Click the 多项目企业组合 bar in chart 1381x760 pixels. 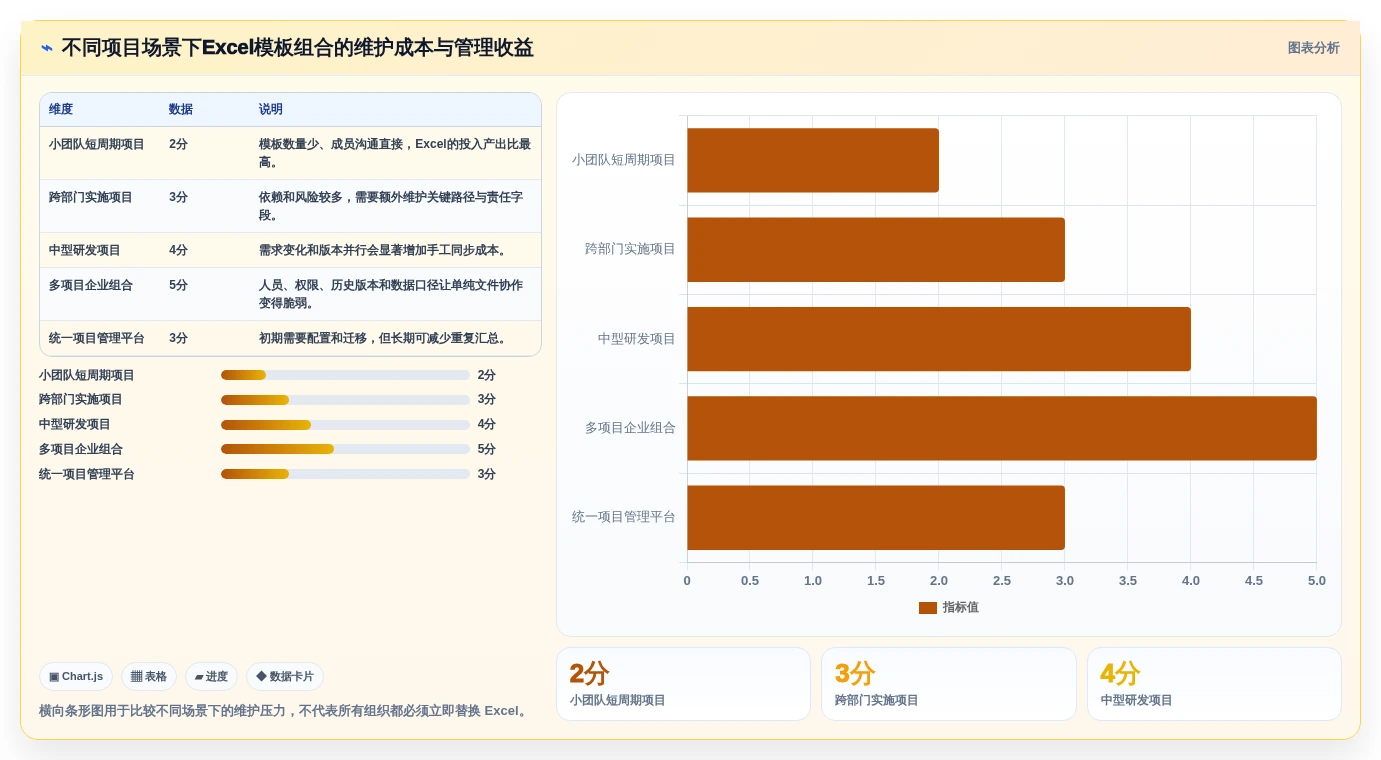(1002, 428)
